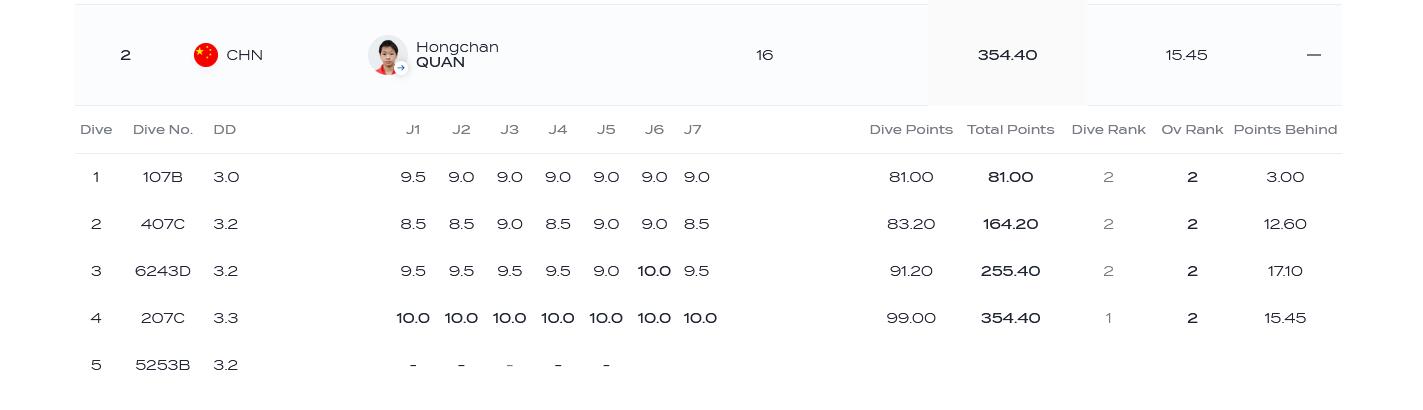
Task: Select dive number 5253B
Action: coord(162,365)
